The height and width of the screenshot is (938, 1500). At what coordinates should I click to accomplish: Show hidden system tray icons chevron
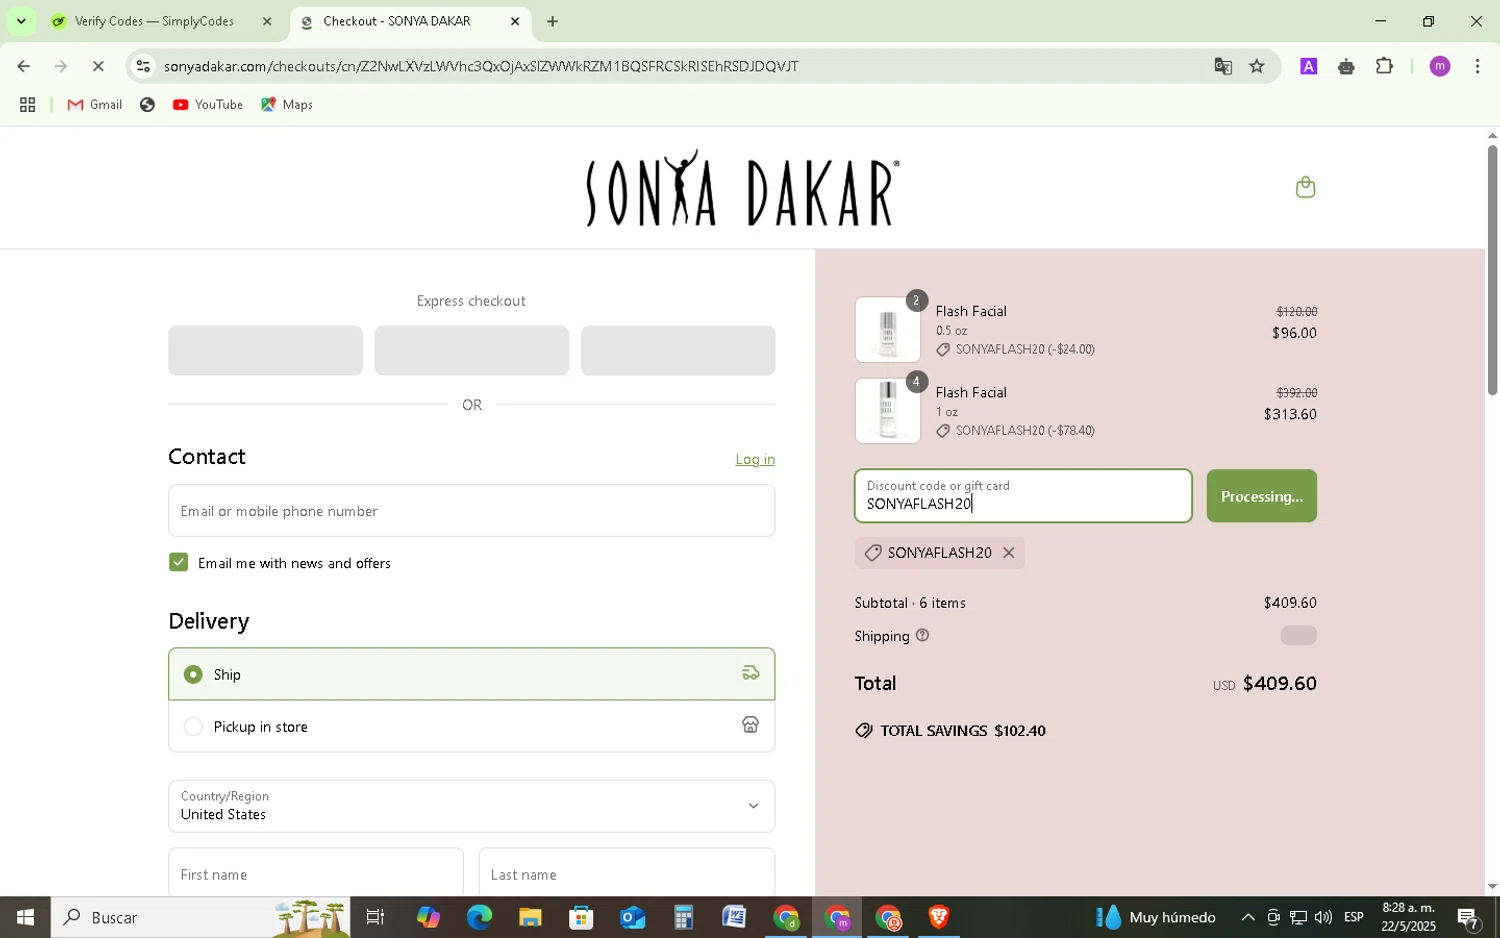click(x=1248, y=917)
